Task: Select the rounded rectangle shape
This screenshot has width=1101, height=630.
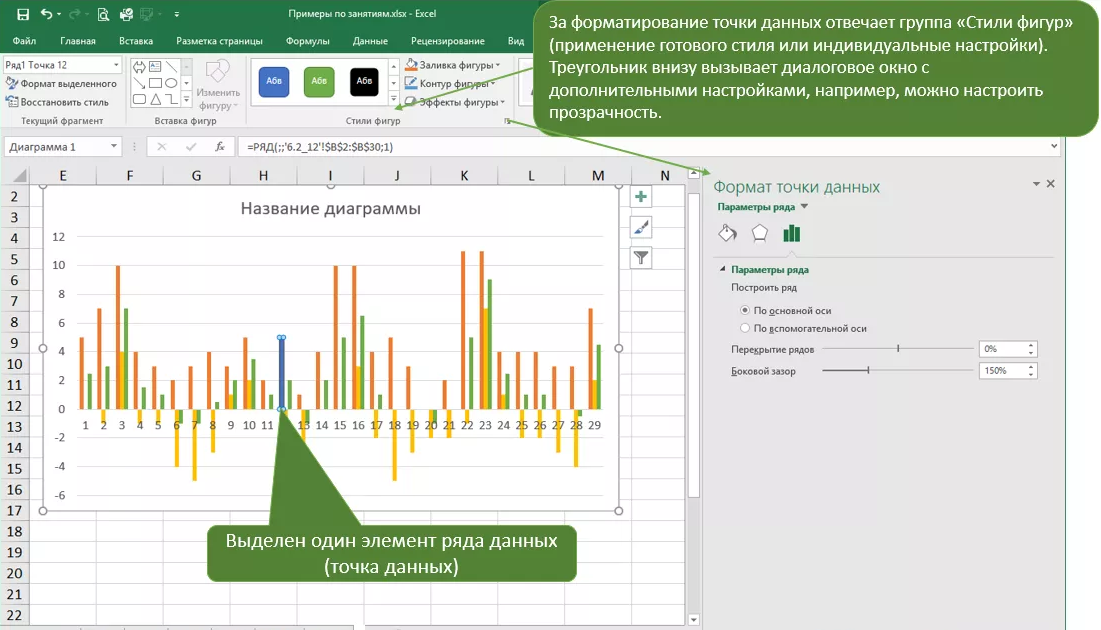Action: pyautogui.click(x=139, y=99)
